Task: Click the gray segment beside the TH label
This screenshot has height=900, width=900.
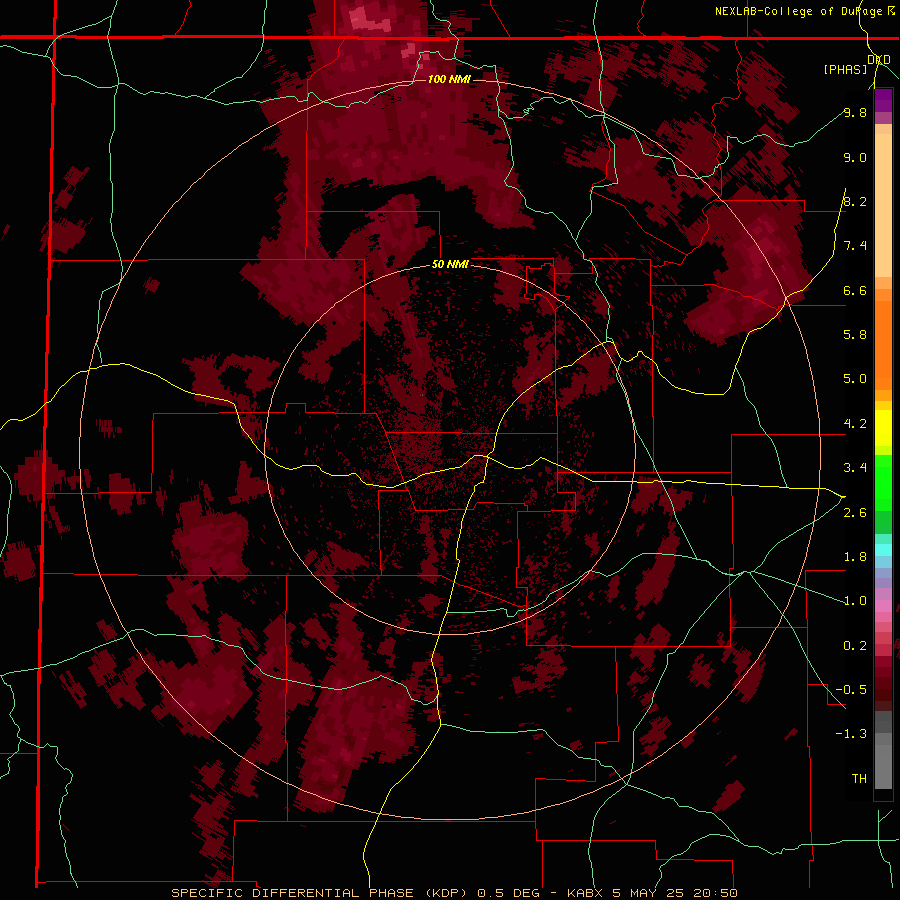Action: tap(883, 769)
